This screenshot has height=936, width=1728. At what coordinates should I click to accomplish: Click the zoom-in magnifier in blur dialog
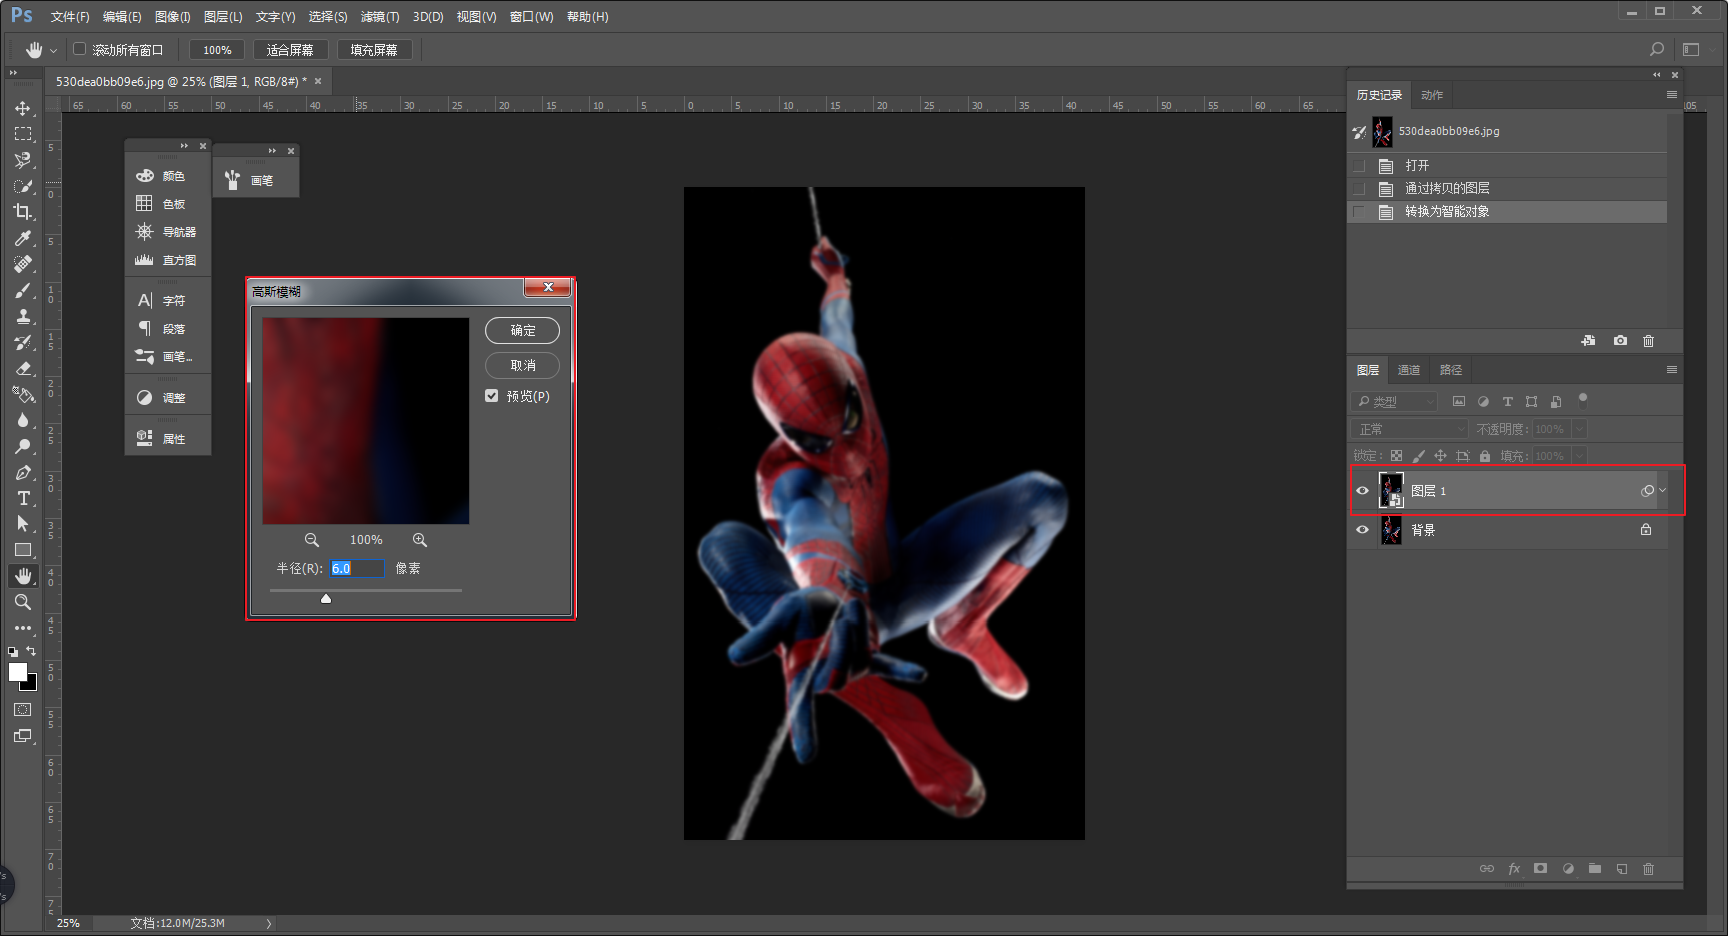(420, 540)
